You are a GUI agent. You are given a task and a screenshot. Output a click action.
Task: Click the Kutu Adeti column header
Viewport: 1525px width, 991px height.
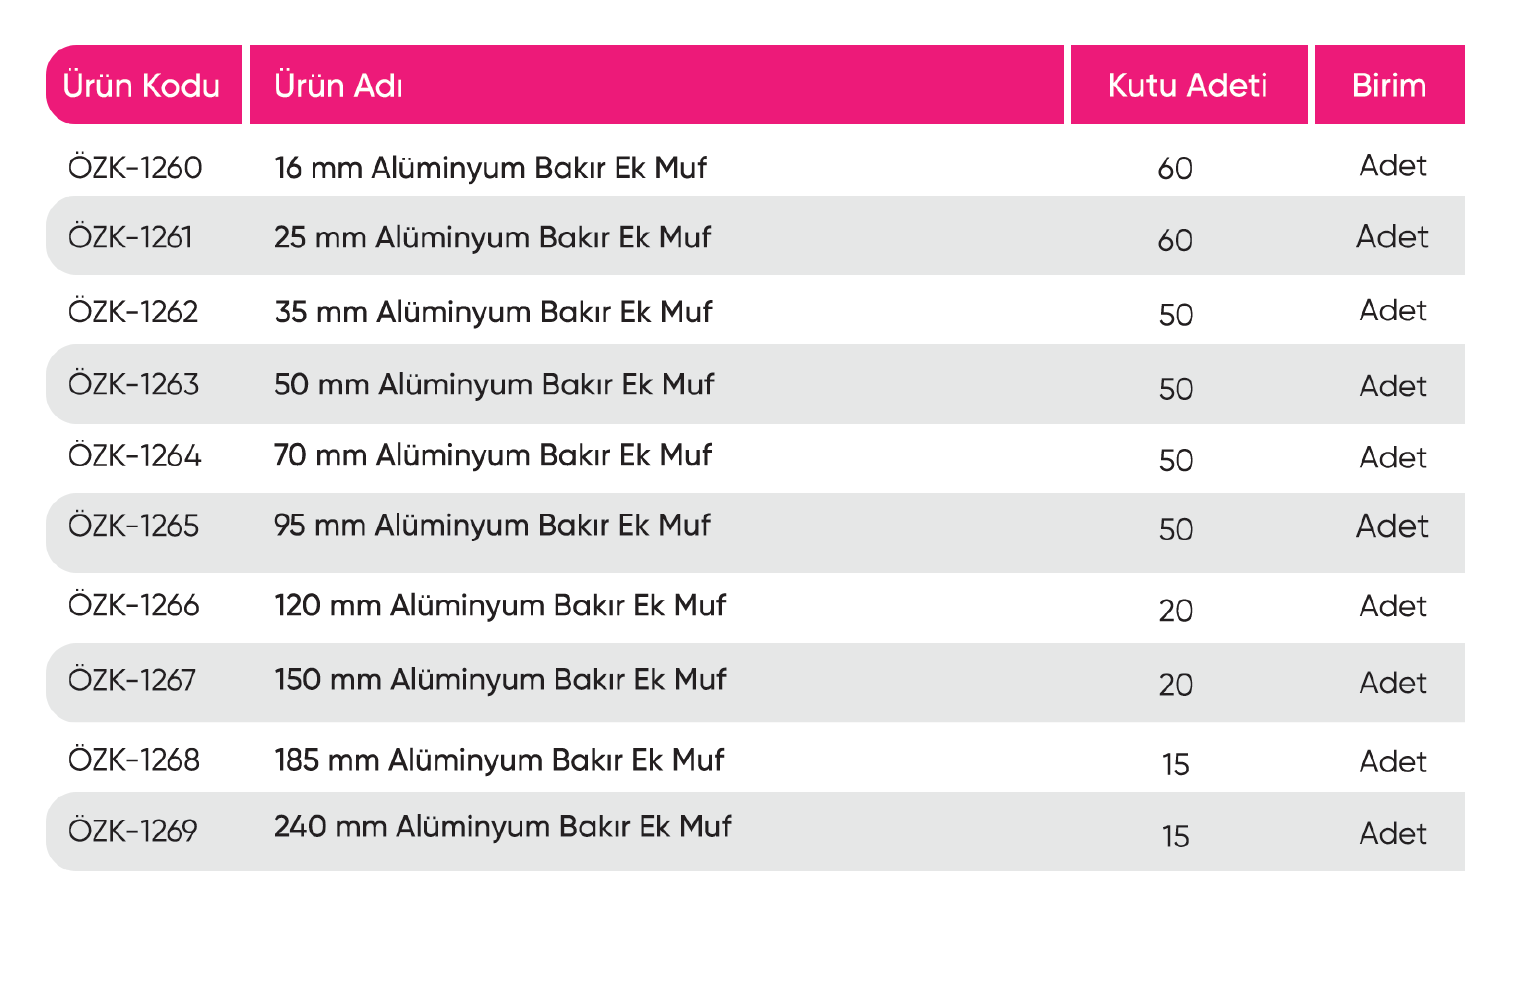coord(1187,86)
